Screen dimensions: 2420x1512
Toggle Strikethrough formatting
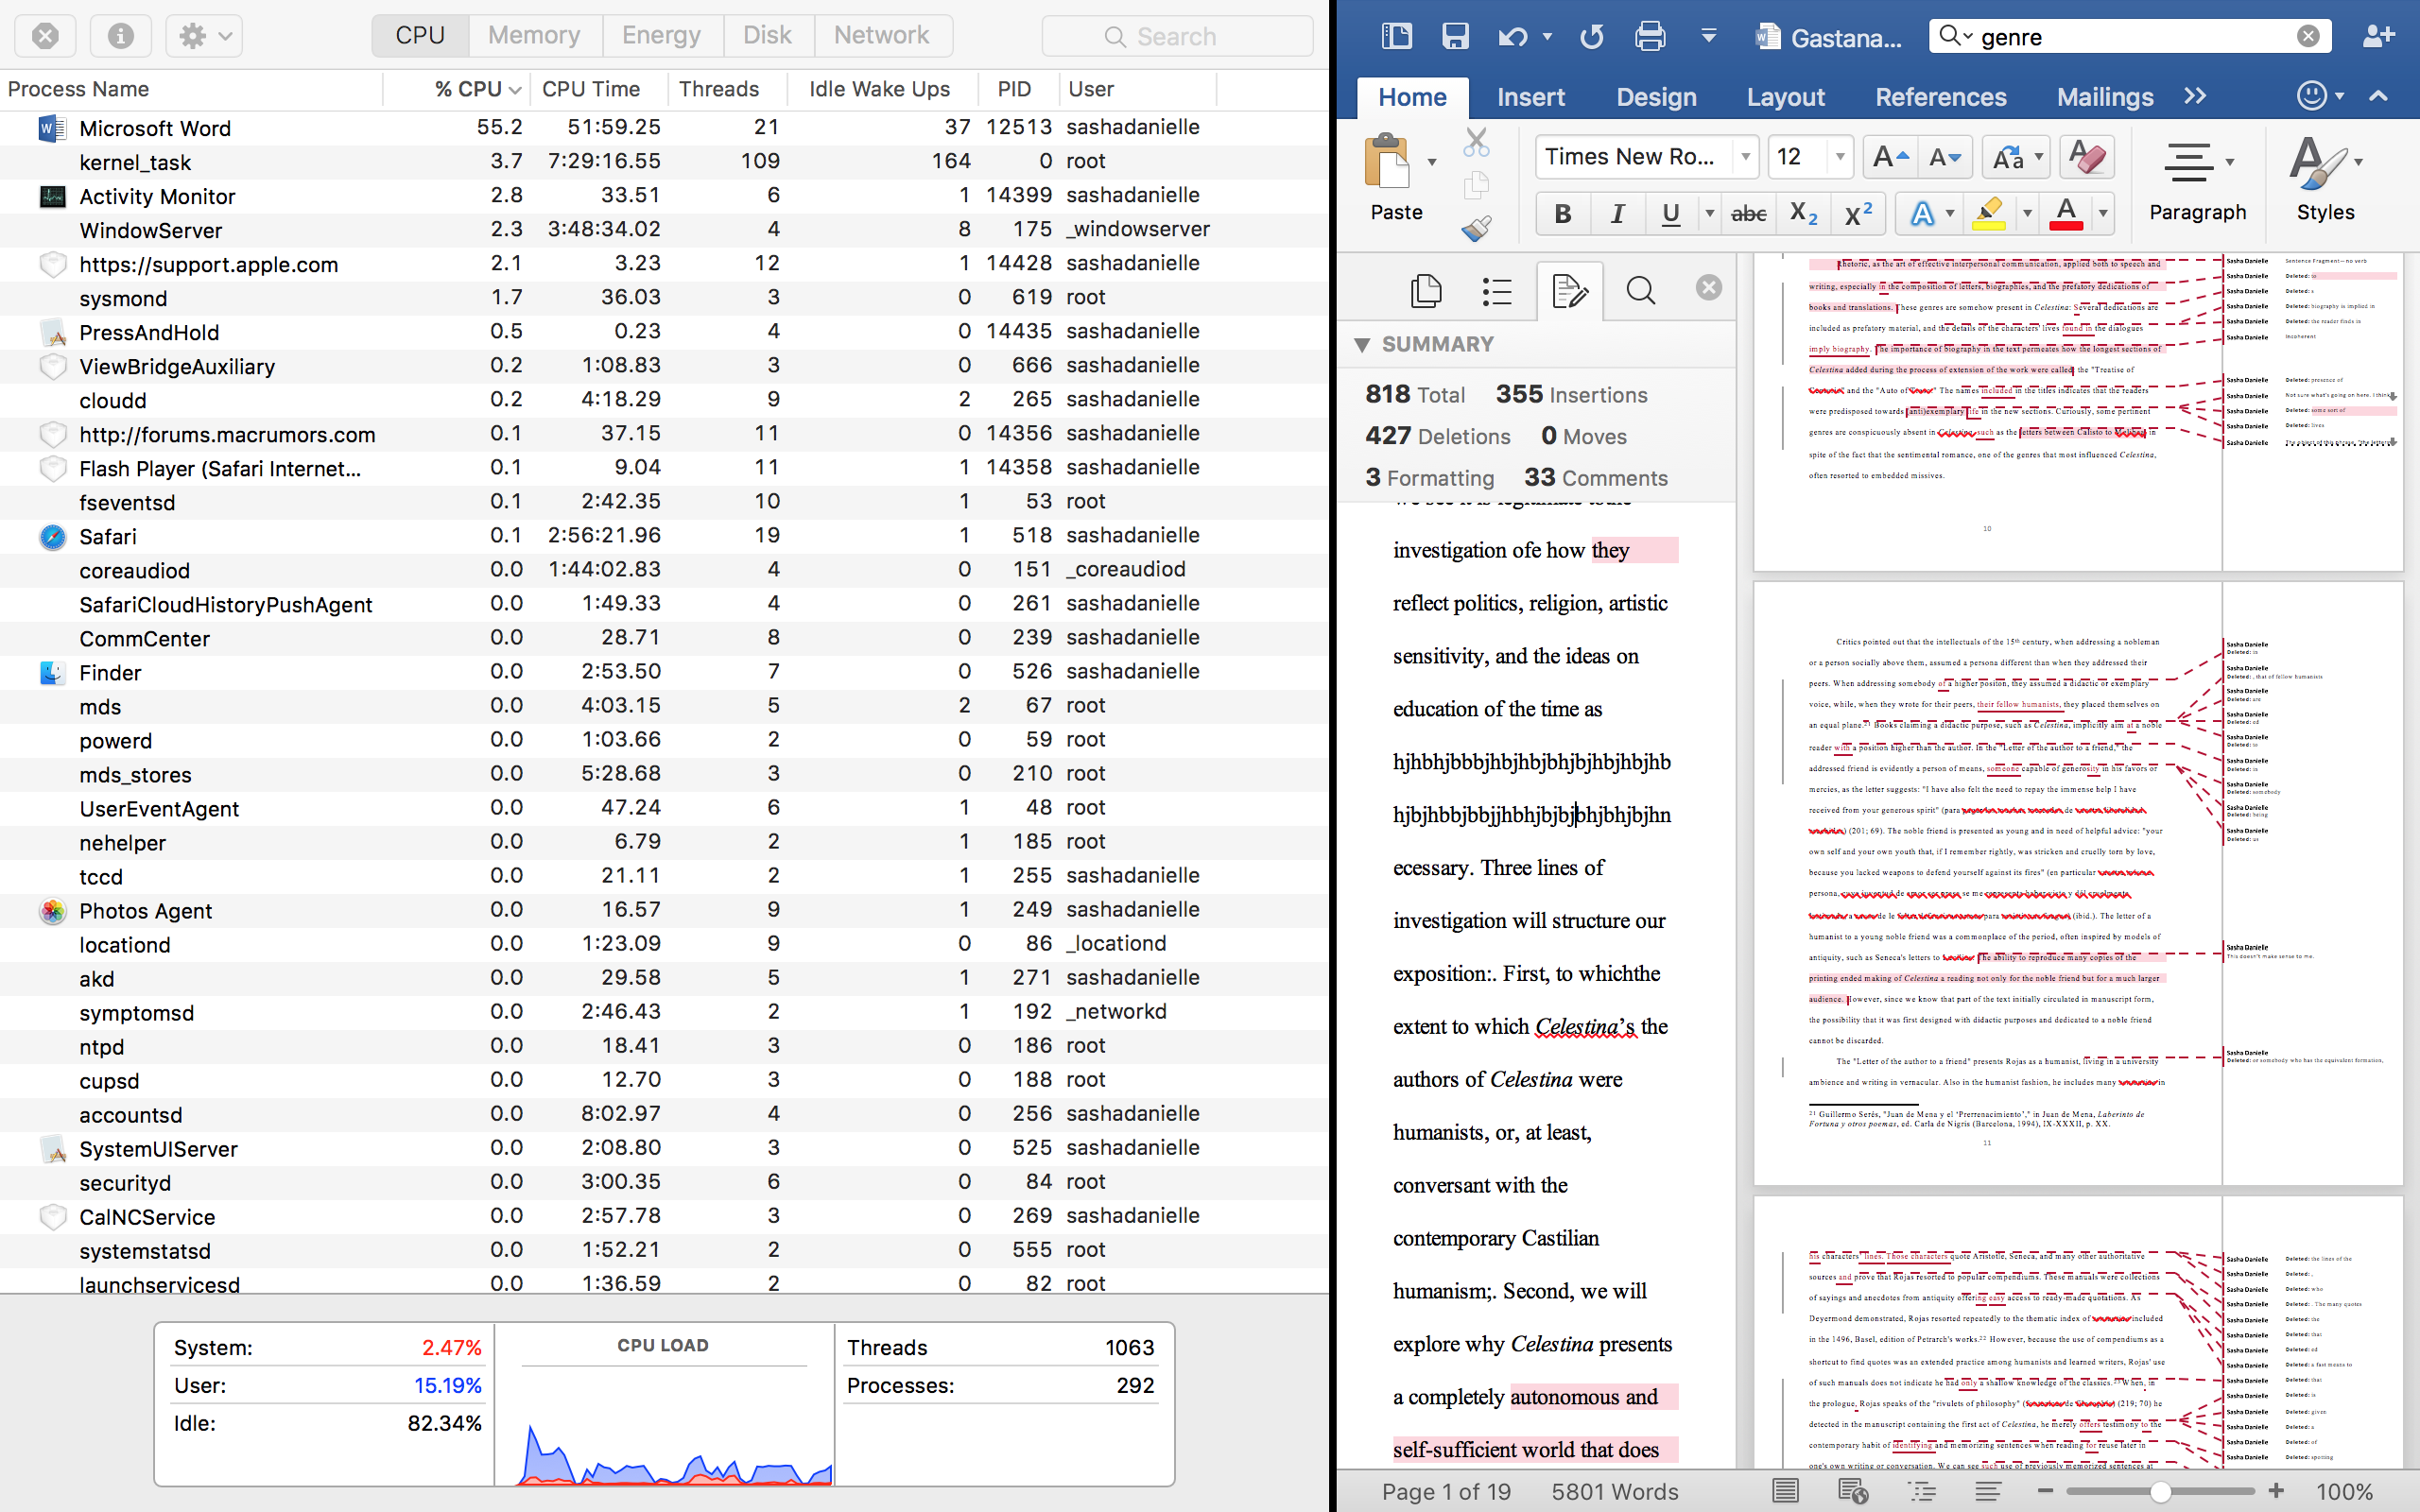[1748, 213]
